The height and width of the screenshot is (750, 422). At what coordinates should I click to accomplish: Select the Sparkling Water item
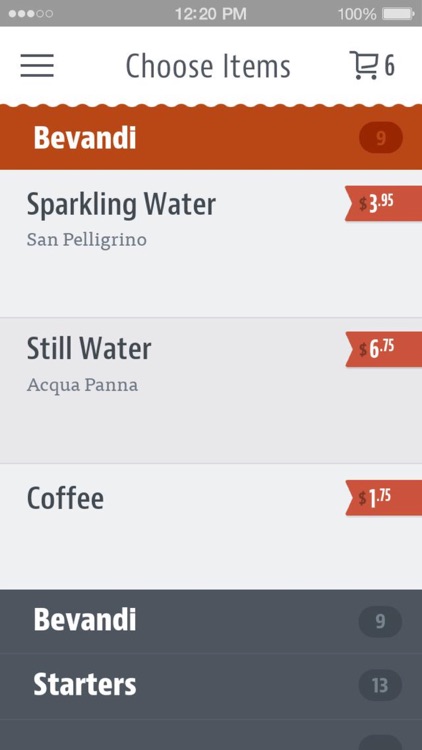pyautogui.click(x=211, y=243)
